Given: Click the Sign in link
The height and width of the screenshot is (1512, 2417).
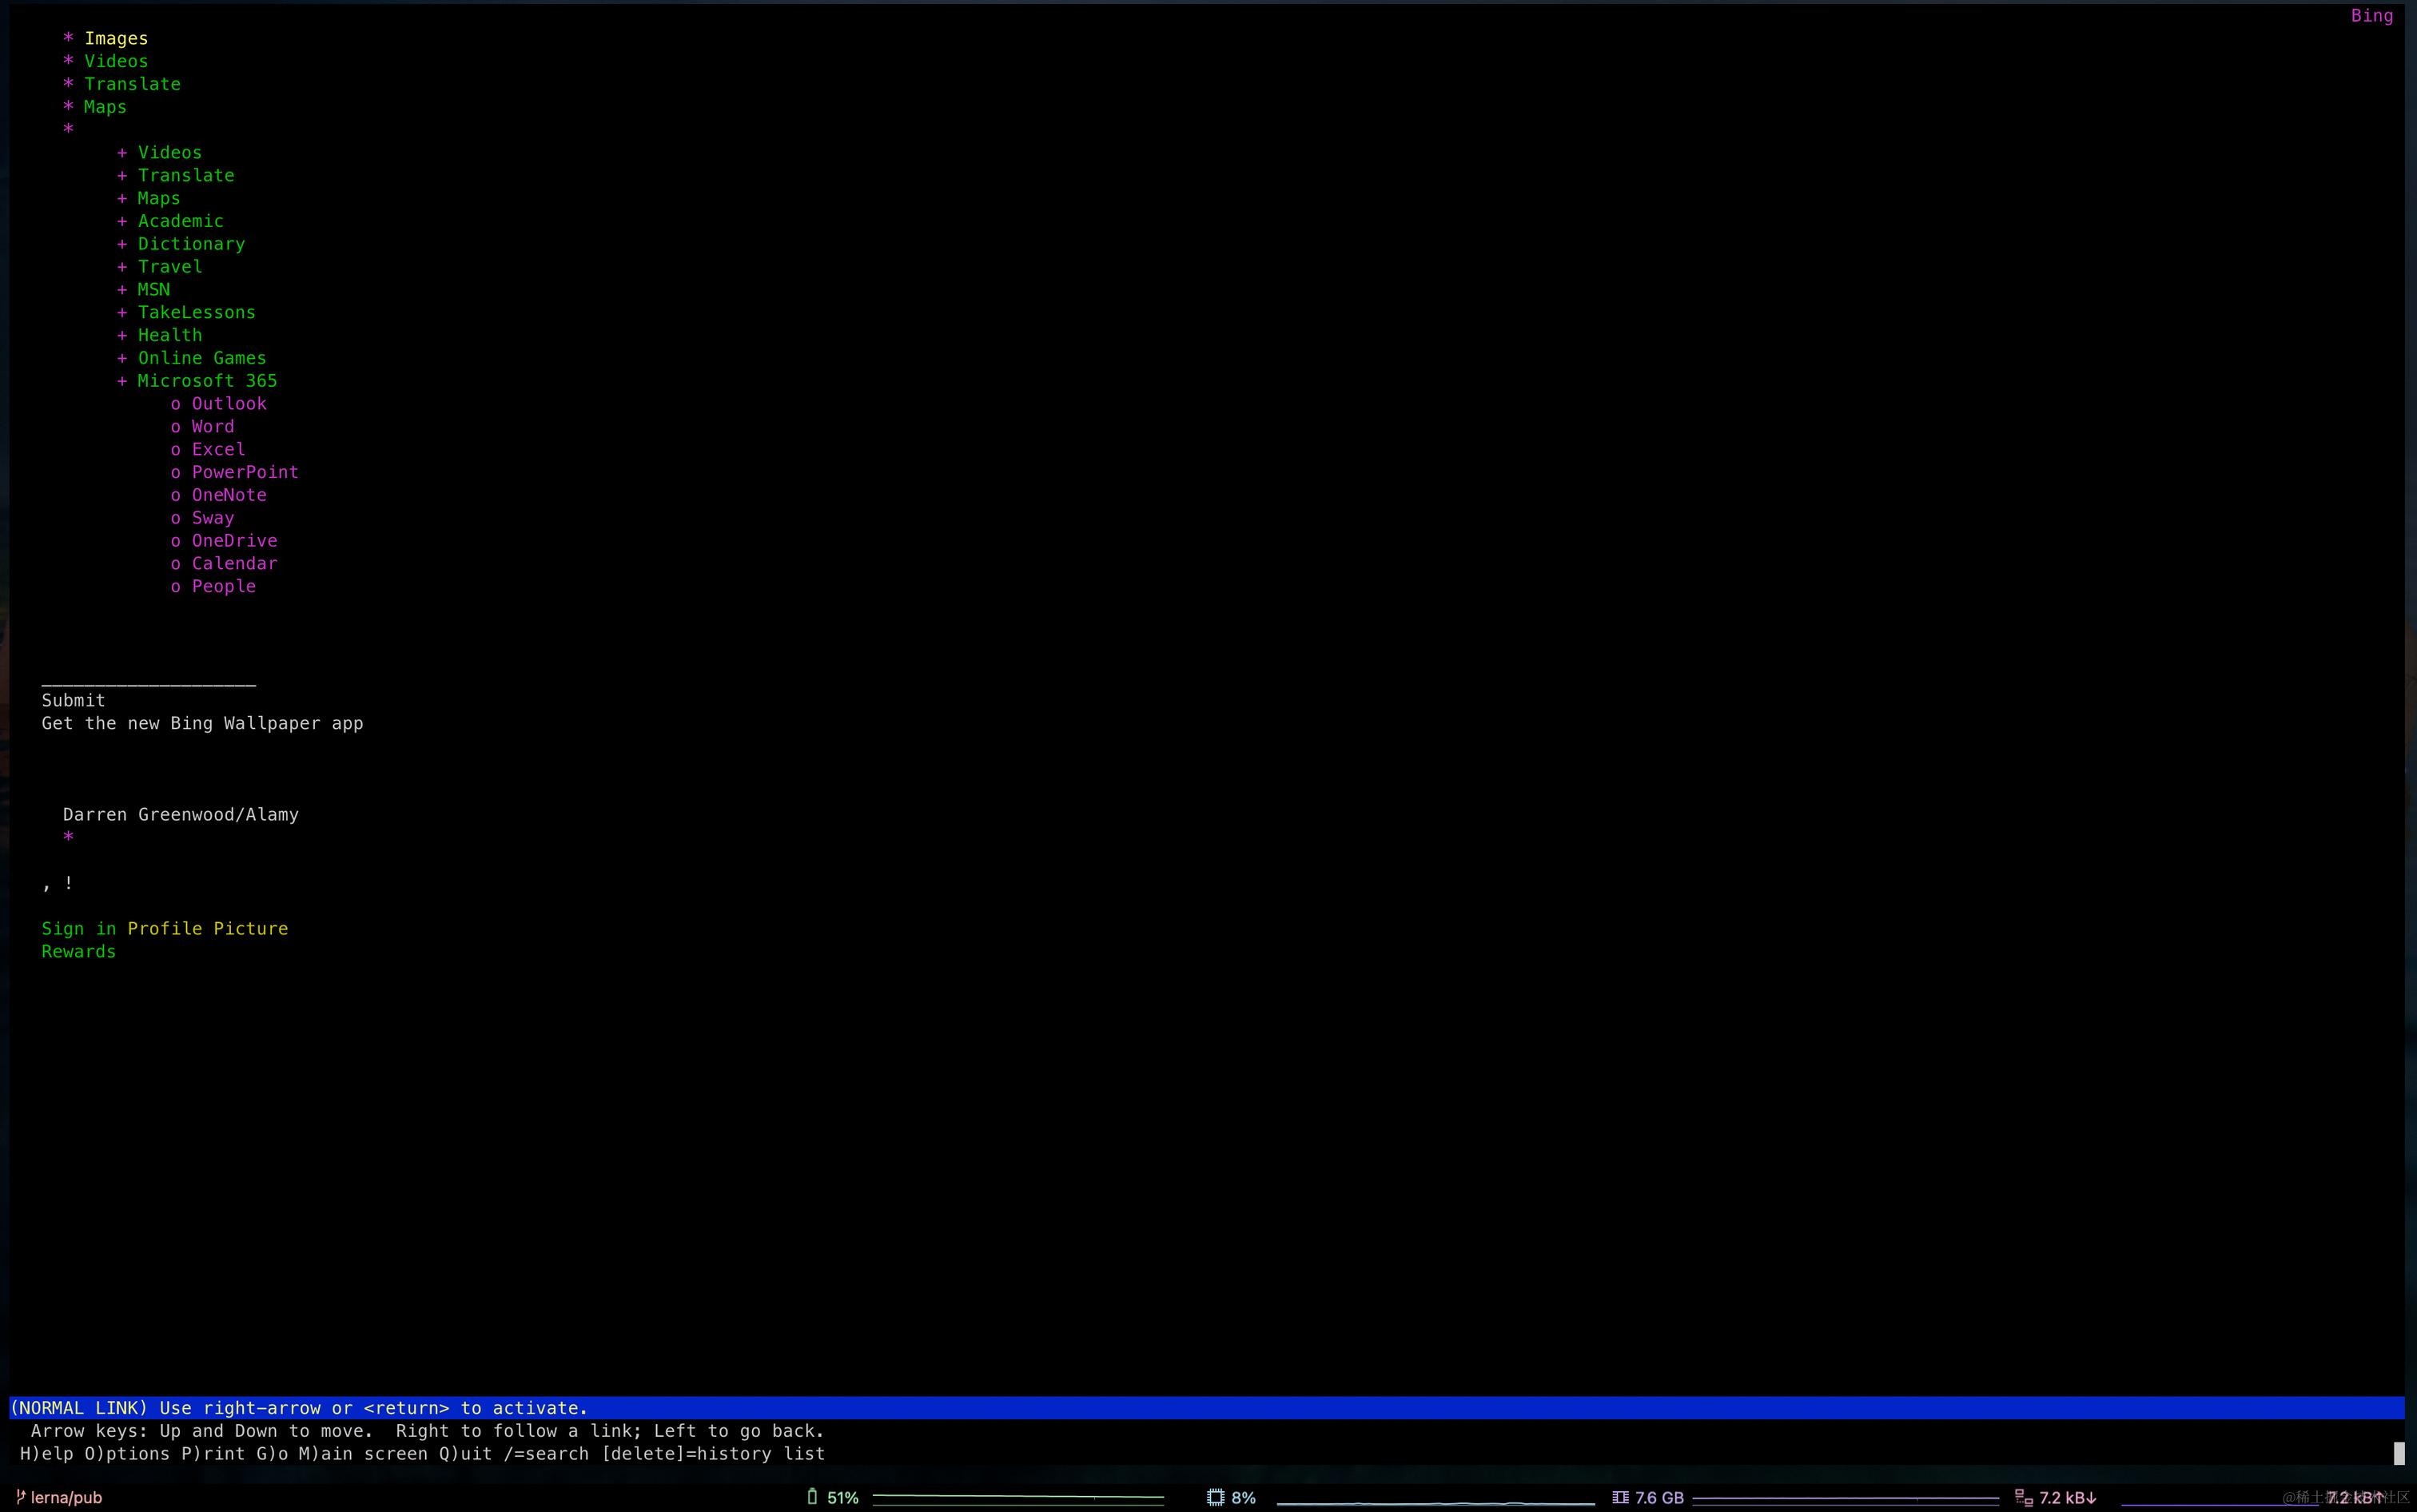Looking at the screenshot, I should (78, 929).
